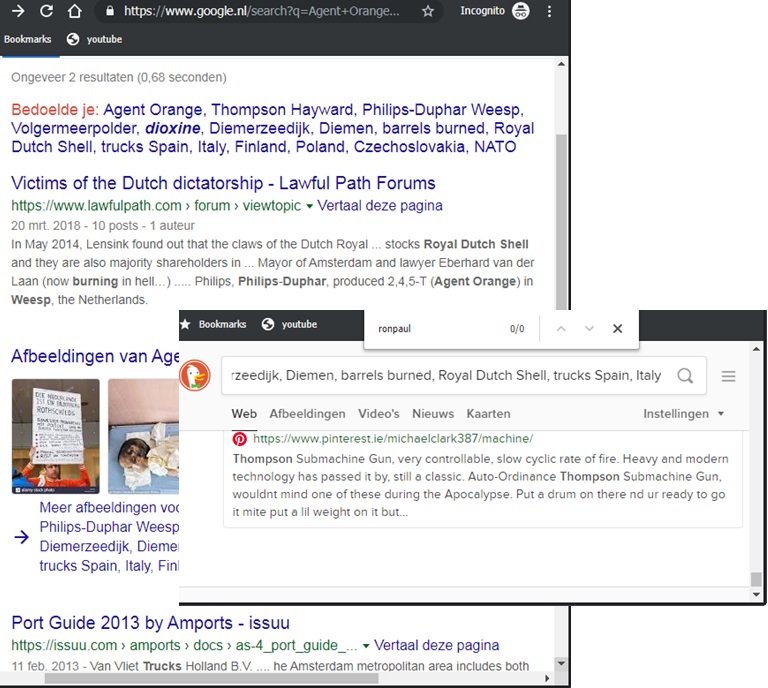Click scroll up arrow in DuckDuckGo window
Screen dimensions: 768x688
click(756, 349)
